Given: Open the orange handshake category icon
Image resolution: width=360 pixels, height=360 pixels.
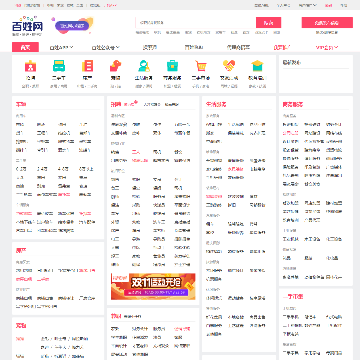Looking at the screenshot, I should point(229,66).
